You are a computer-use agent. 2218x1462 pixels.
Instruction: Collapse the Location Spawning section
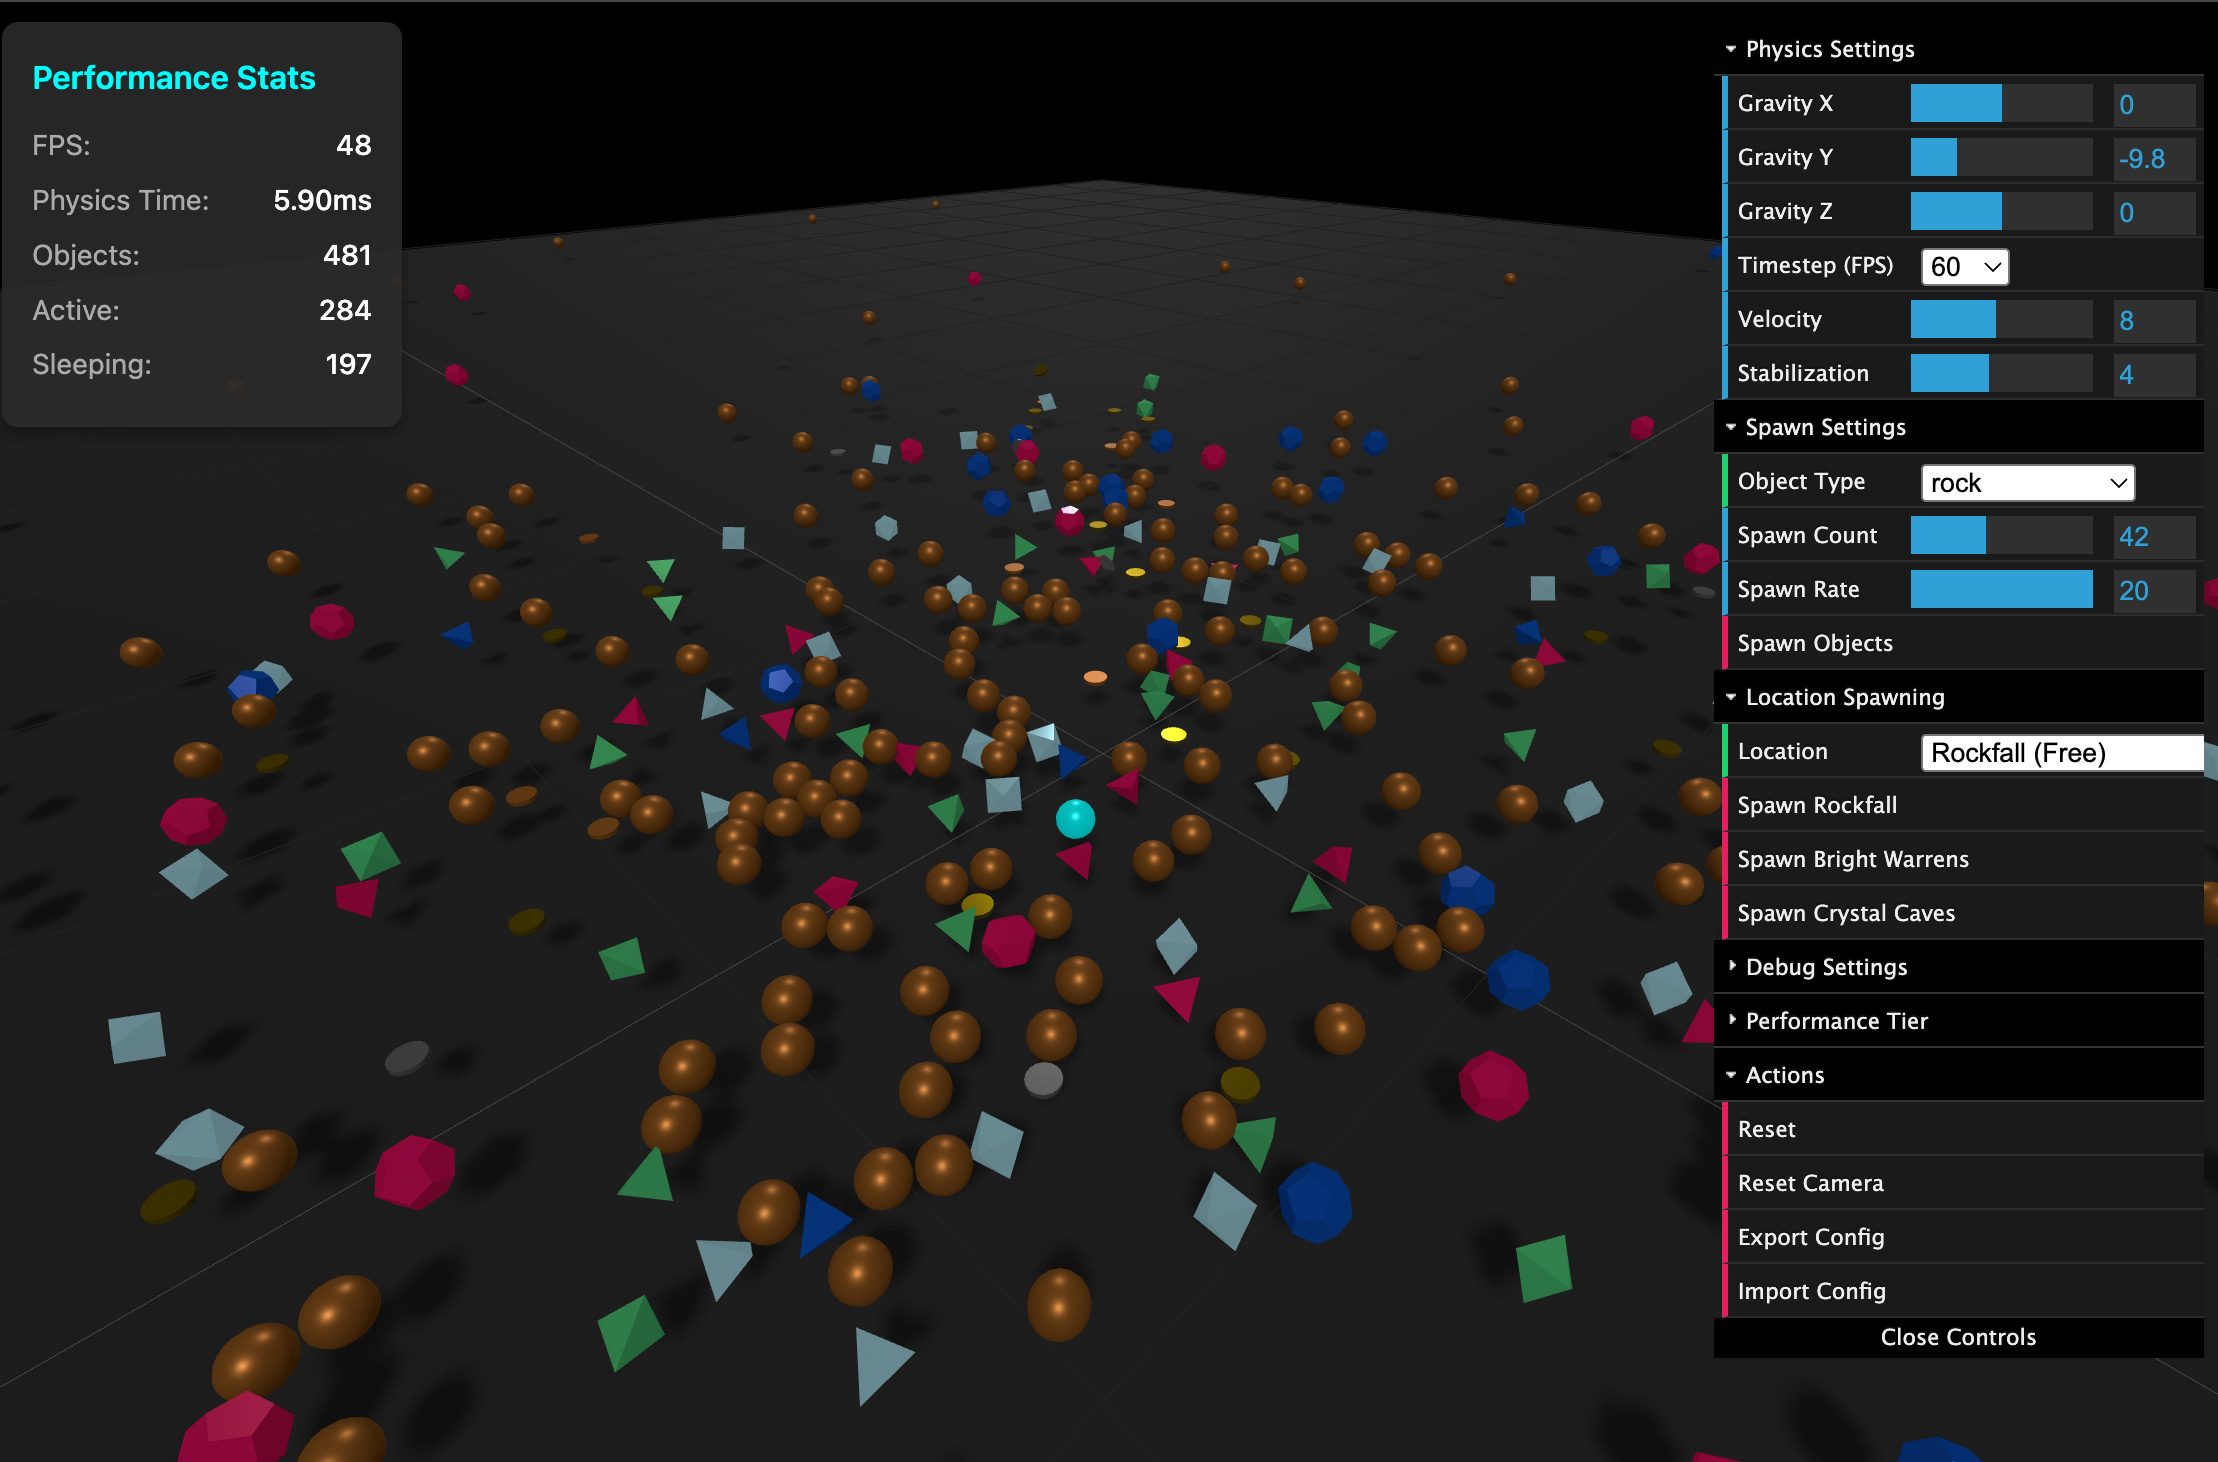(1843, 697)
